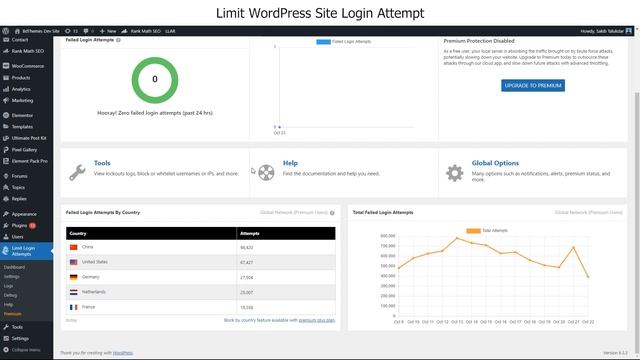Open Rank Math SEO in admin bar
Screen dimensions: 640x360
pos(141,31)
